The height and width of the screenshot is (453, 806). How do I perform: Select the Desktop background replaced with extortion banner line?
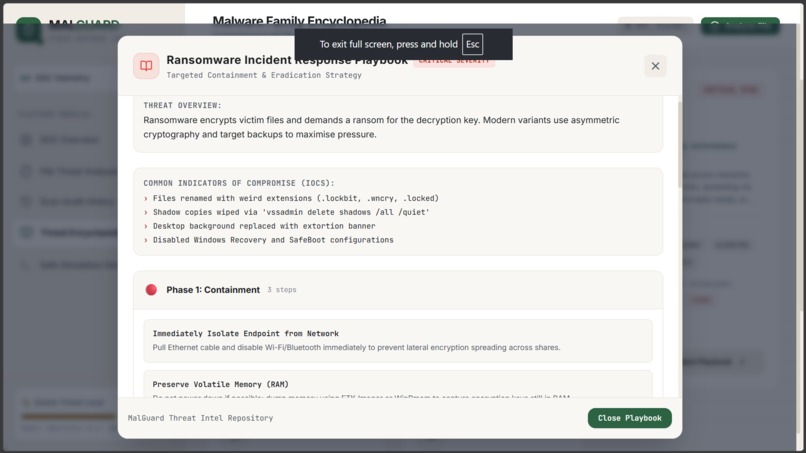tap(264, 226)
